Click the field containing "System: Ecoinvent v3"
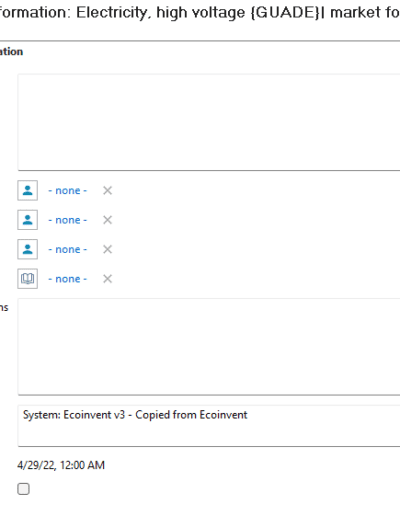The image size is (400, 516). [209, 426]
